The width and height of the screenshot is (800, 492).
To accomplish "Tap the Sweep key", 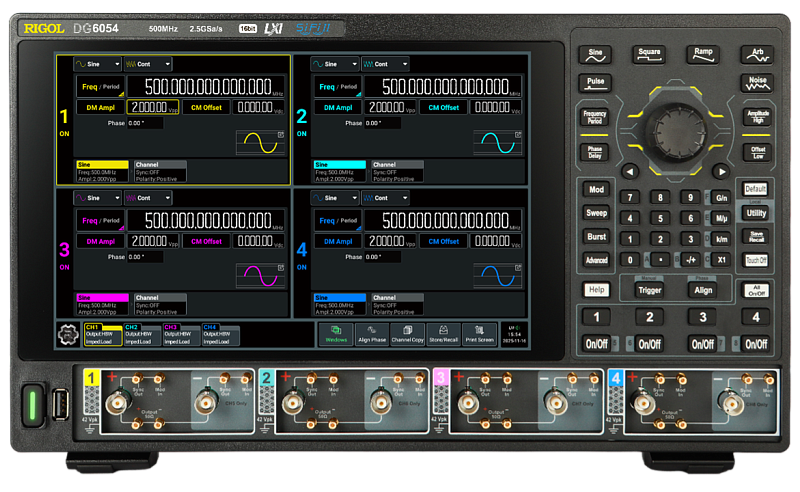I will (x=596, y=213).
